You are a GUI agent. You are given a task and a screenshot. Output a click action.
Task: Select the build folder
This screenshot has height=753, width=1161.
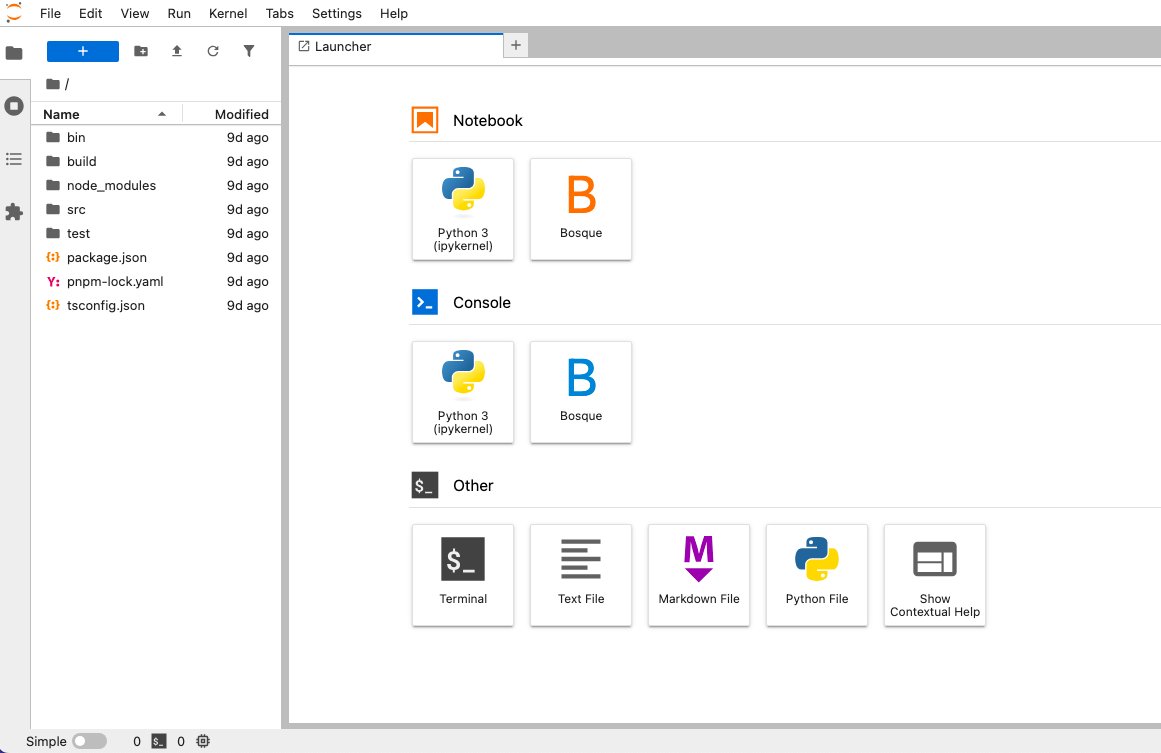pos(156,161)
